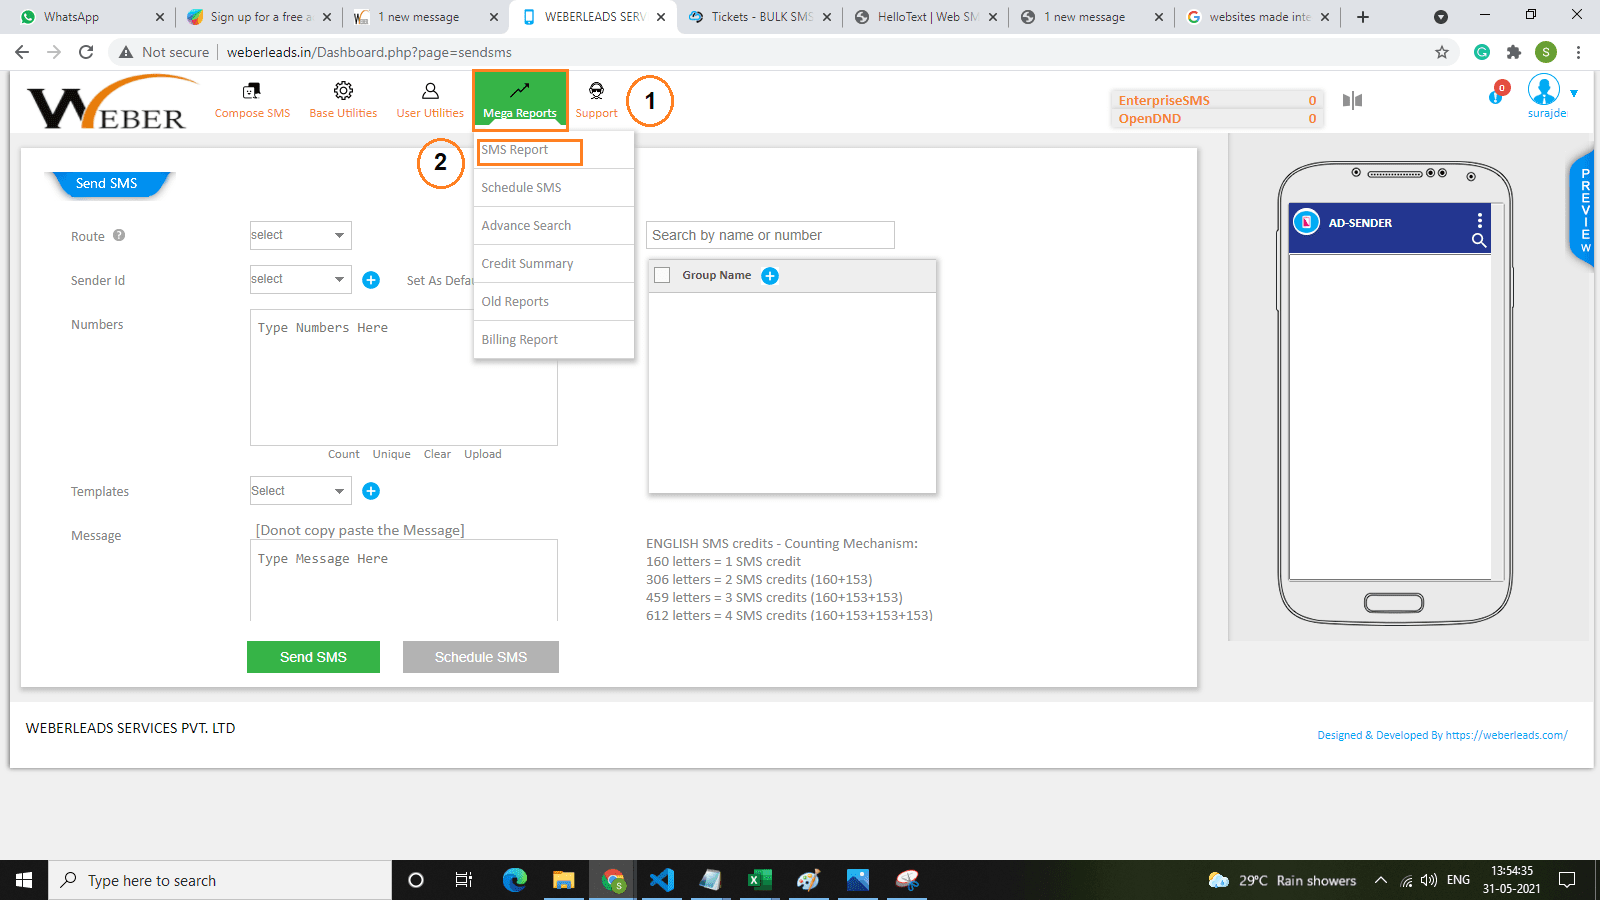This screenshot has width=1600, height=900.
Task: Add new template plus icon
Action: pos(371,491)
